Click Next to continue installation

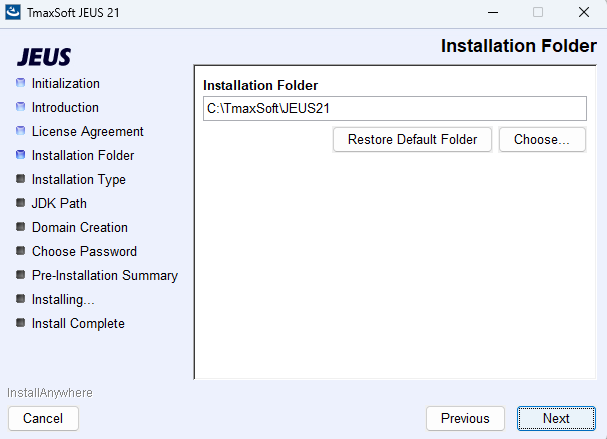tap(556, 418)
